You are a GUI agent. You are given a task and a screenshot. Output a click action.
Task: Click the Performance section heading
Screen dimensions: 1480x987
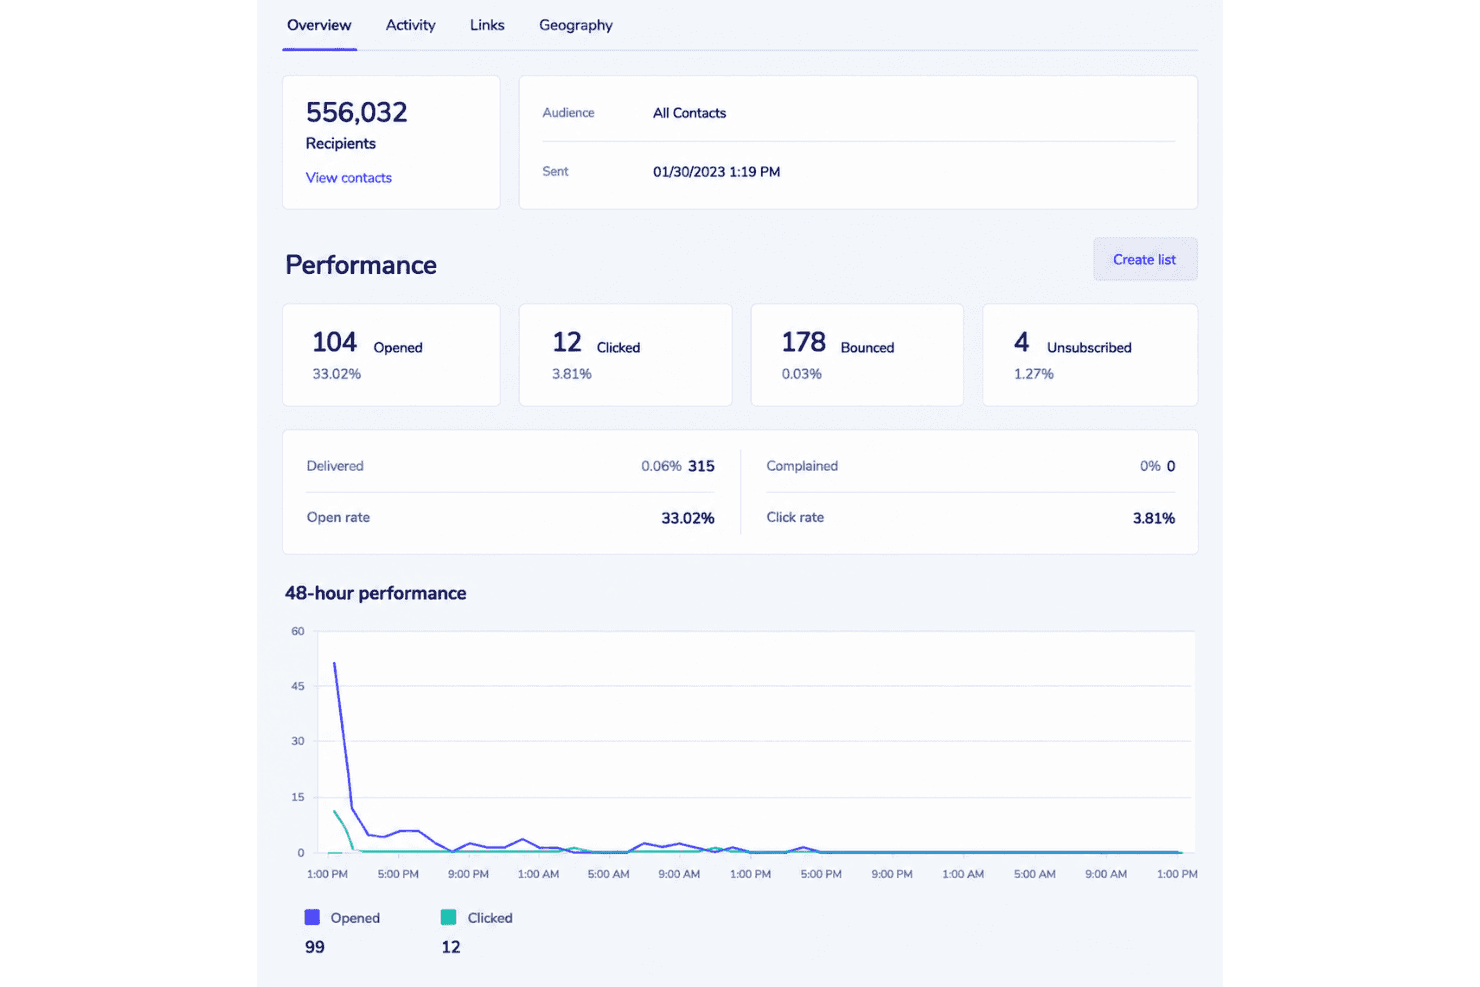(361, 265)
